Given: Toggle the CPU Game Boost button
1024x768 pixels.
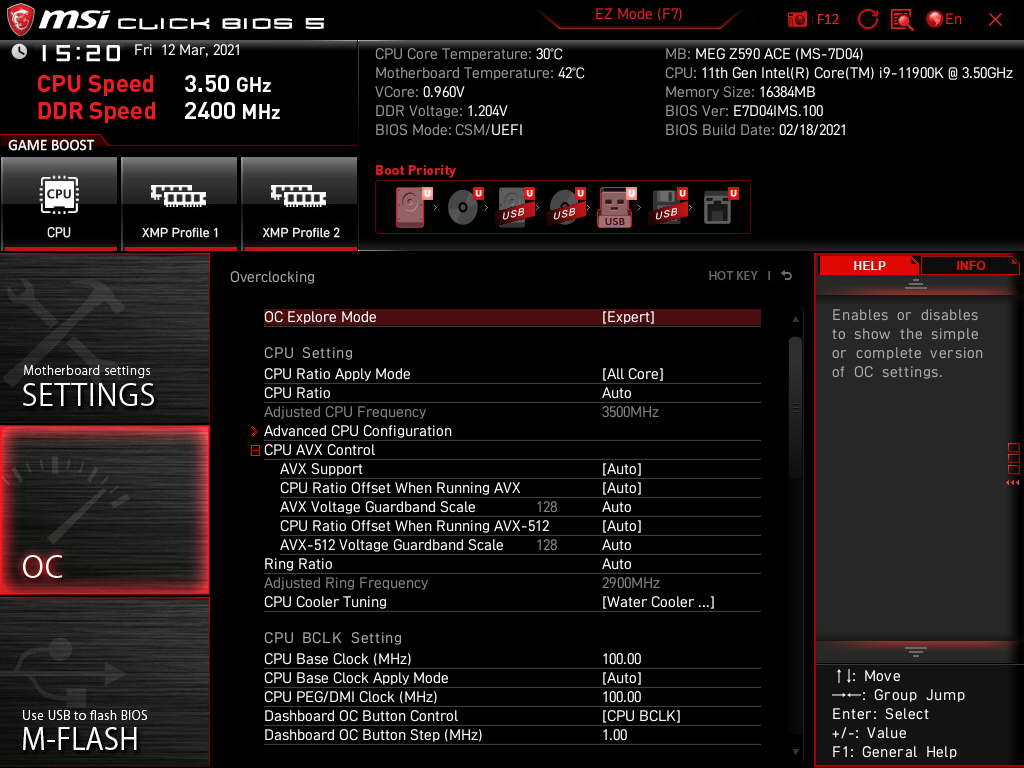Looking at the screenshot, I should [x=59, y=203].
